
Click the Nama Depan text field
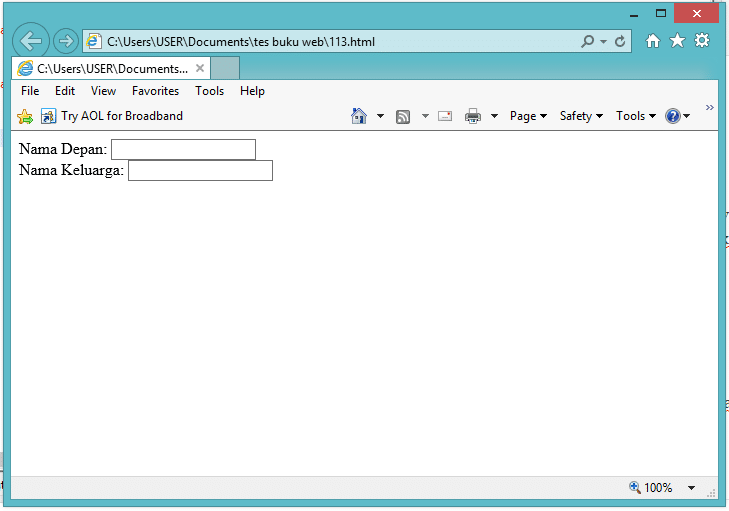183,149
